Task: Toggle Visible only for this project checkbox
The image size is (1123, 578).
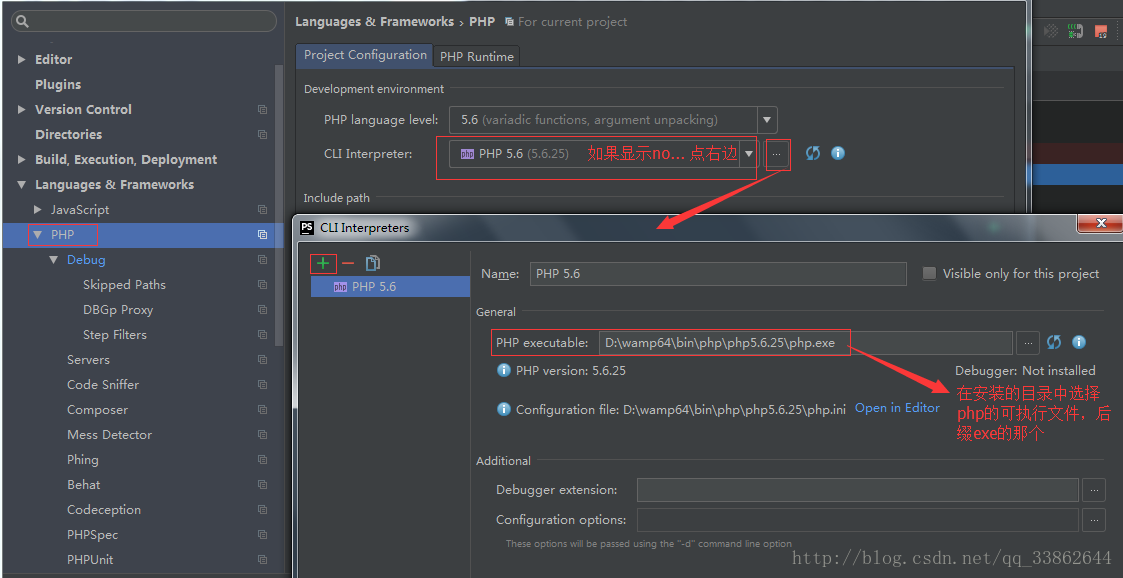Action: point(930,274)
